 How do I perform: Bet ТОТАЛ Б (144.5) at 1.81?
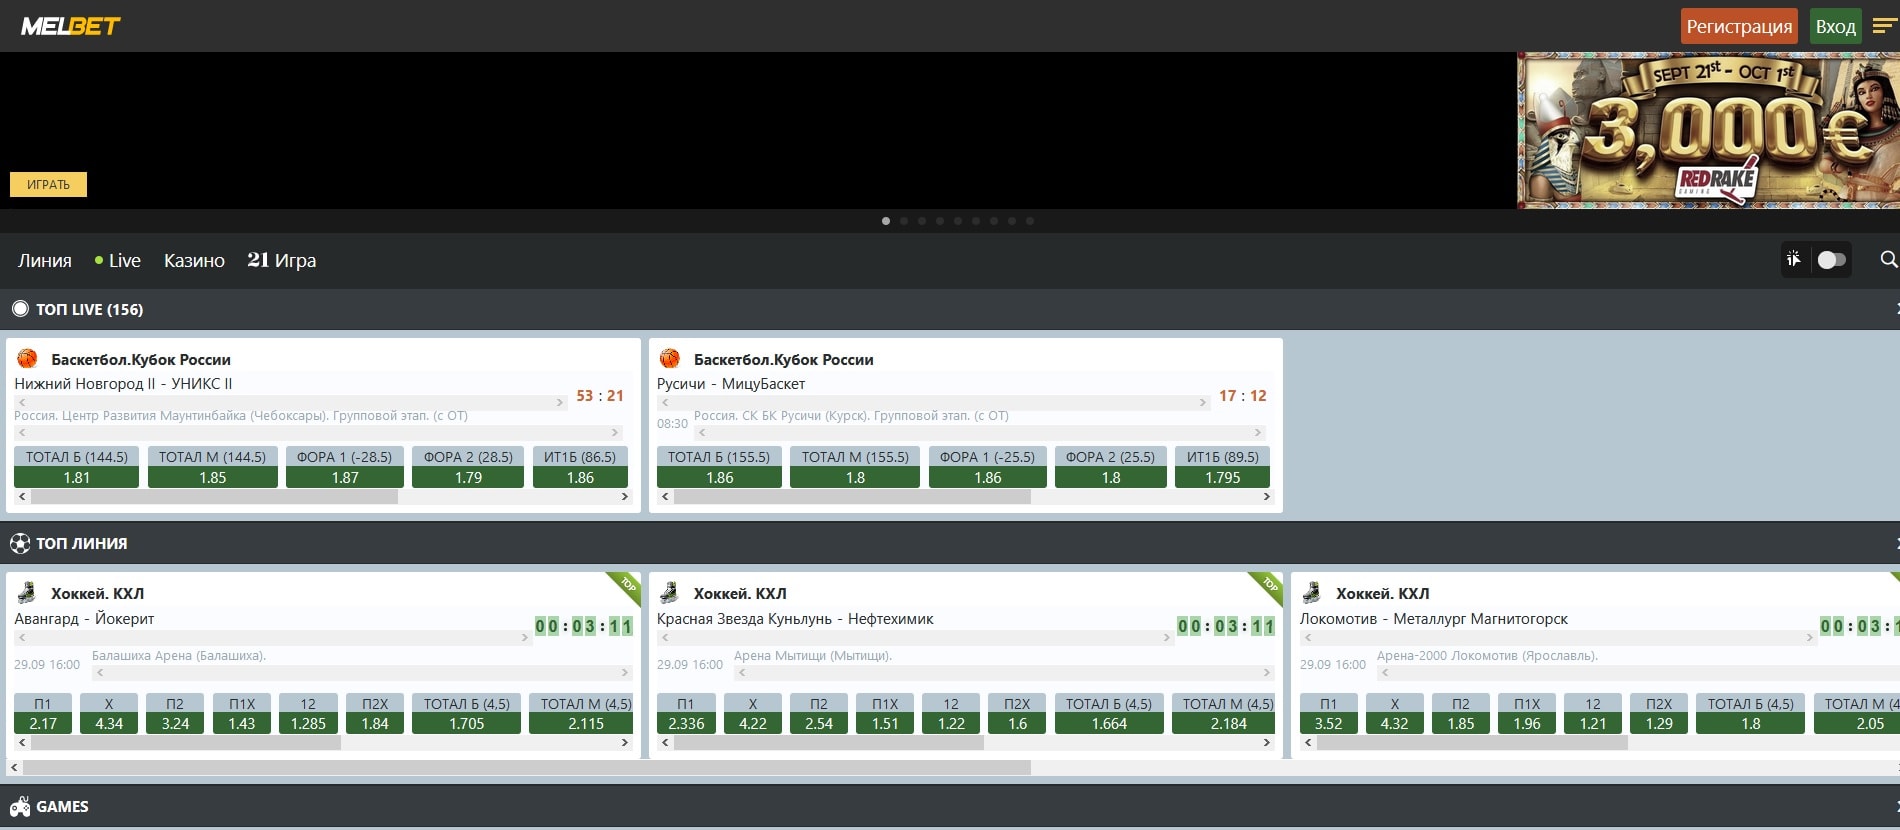tap(77, 467)
